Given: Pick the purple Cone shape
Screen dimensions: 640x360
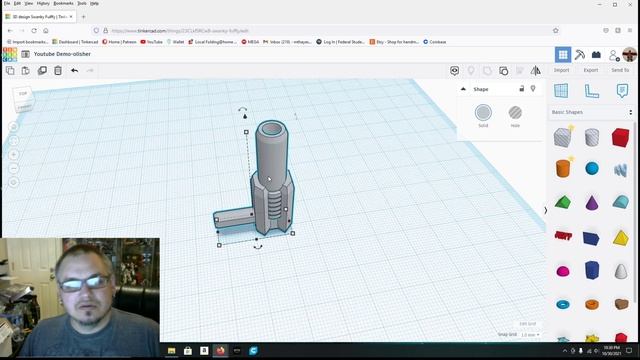Looking at the screenshot, I should (592, 202).
